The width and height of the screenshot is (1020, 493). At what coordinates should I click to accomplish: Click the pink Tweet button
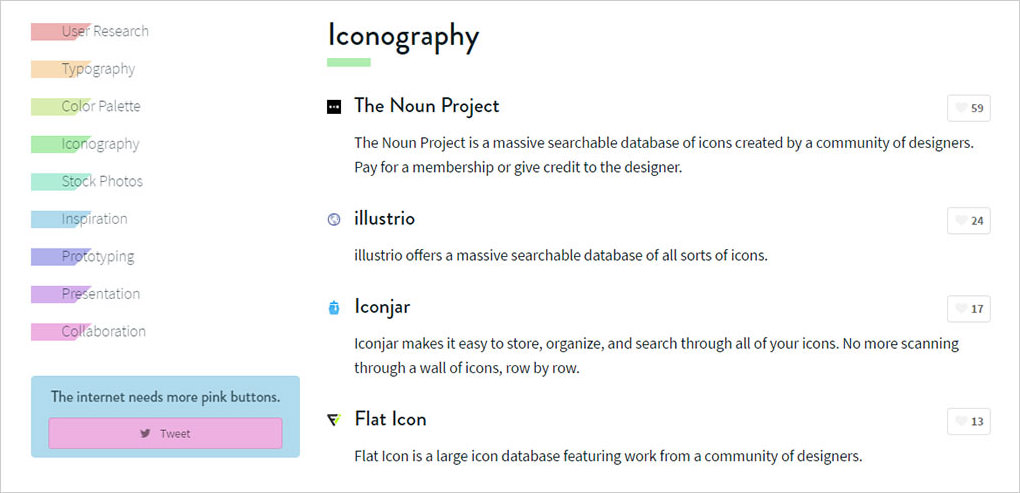point(165,434)
